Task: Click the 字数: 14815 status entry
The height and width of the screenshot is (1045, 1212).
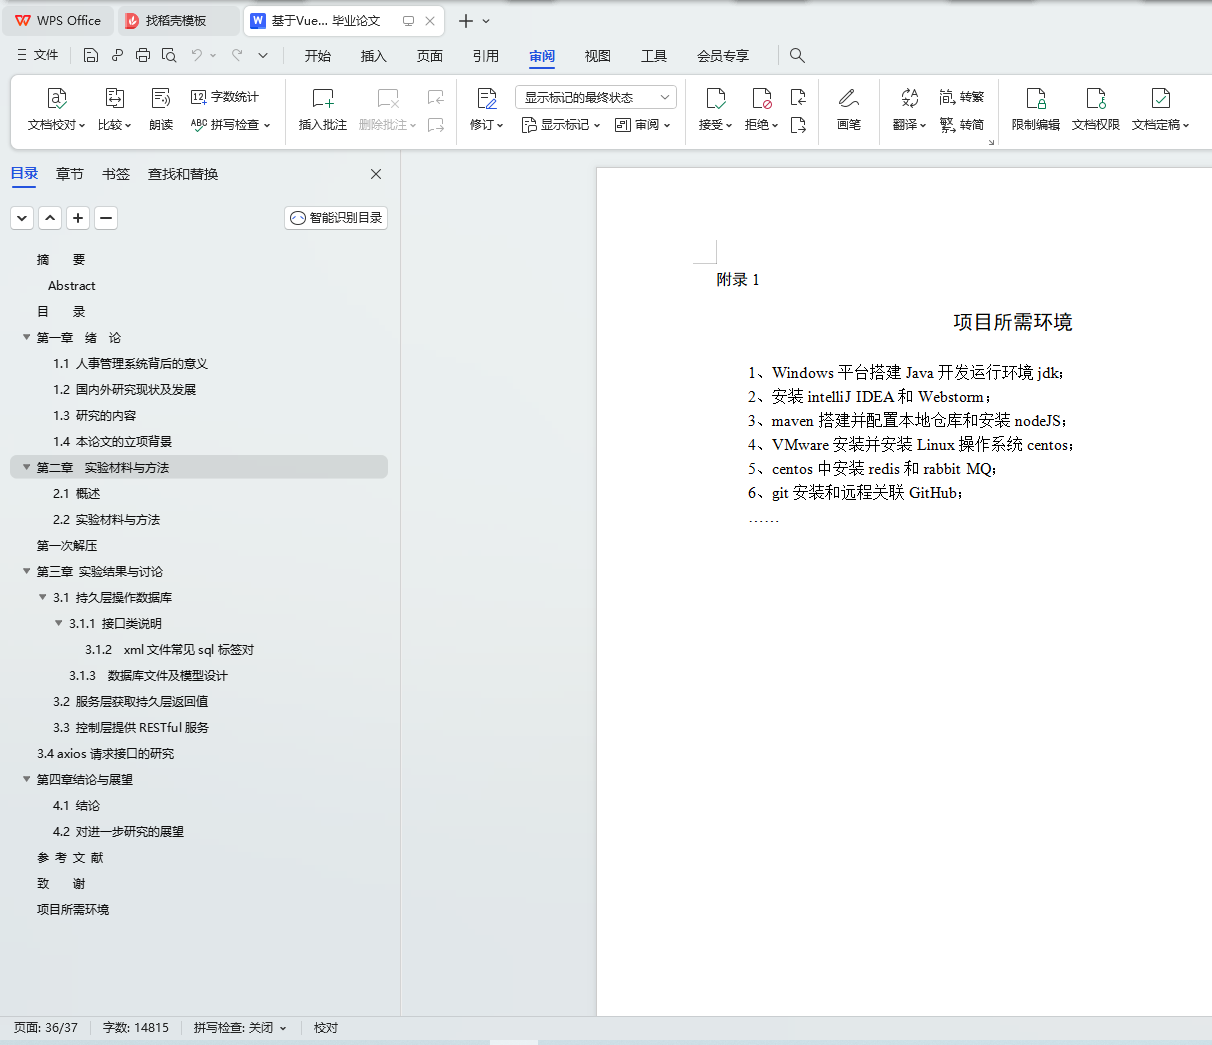Action: pyautogui.click(x=136, y=1027)
